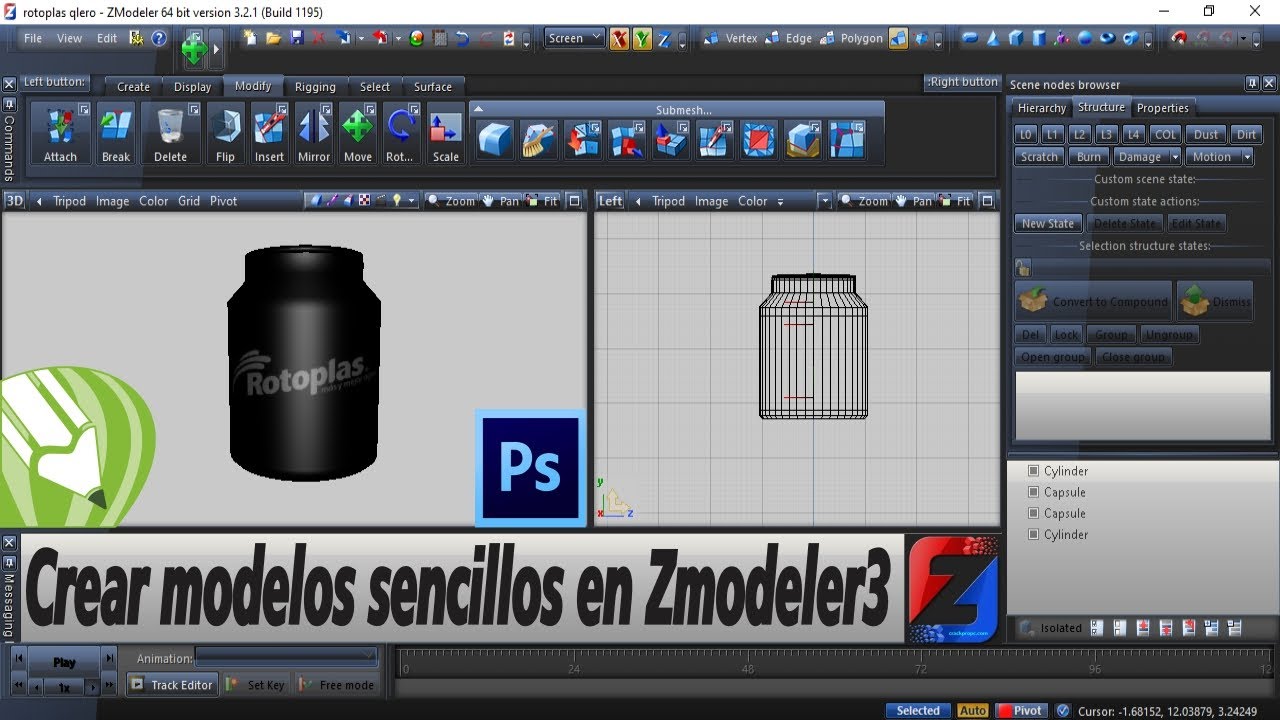Select the Move tool

click(357, 134)
